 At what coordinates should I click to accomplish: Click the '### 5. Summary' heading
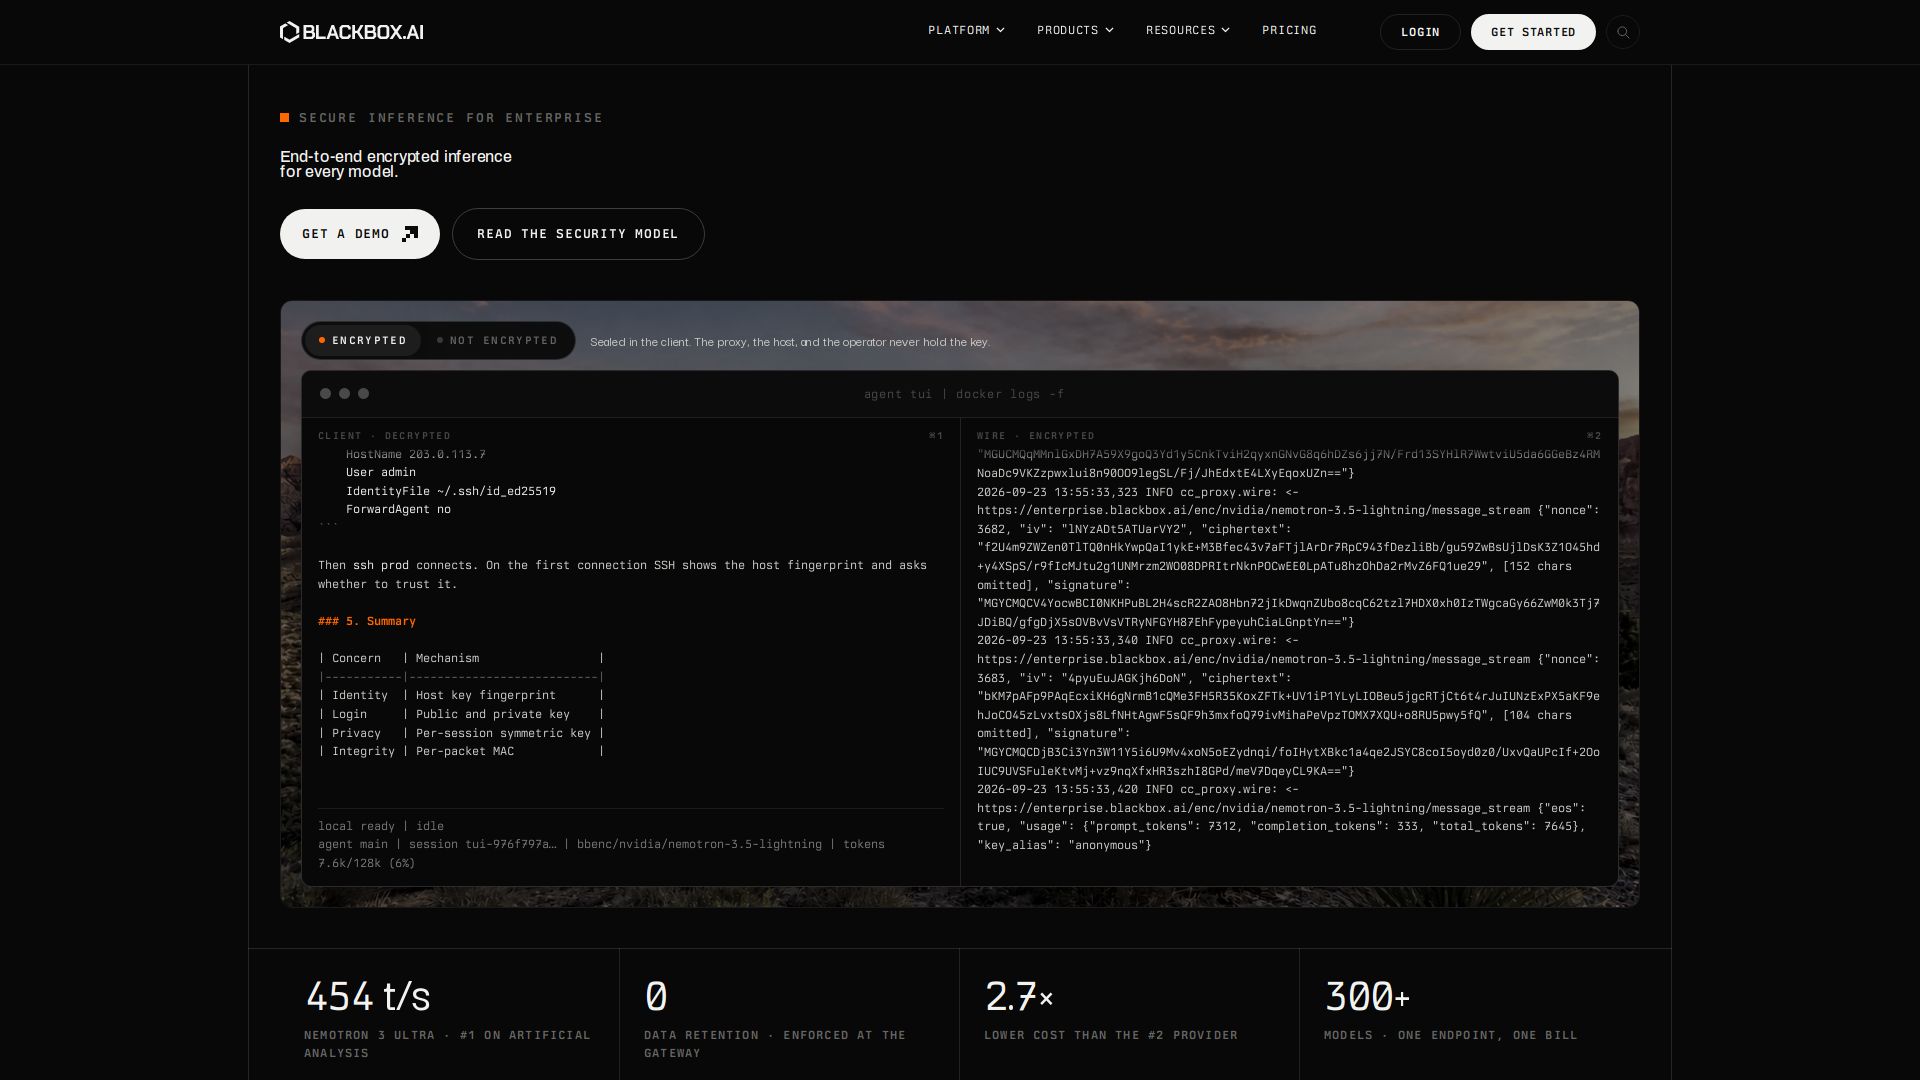[x=367, y=621]
